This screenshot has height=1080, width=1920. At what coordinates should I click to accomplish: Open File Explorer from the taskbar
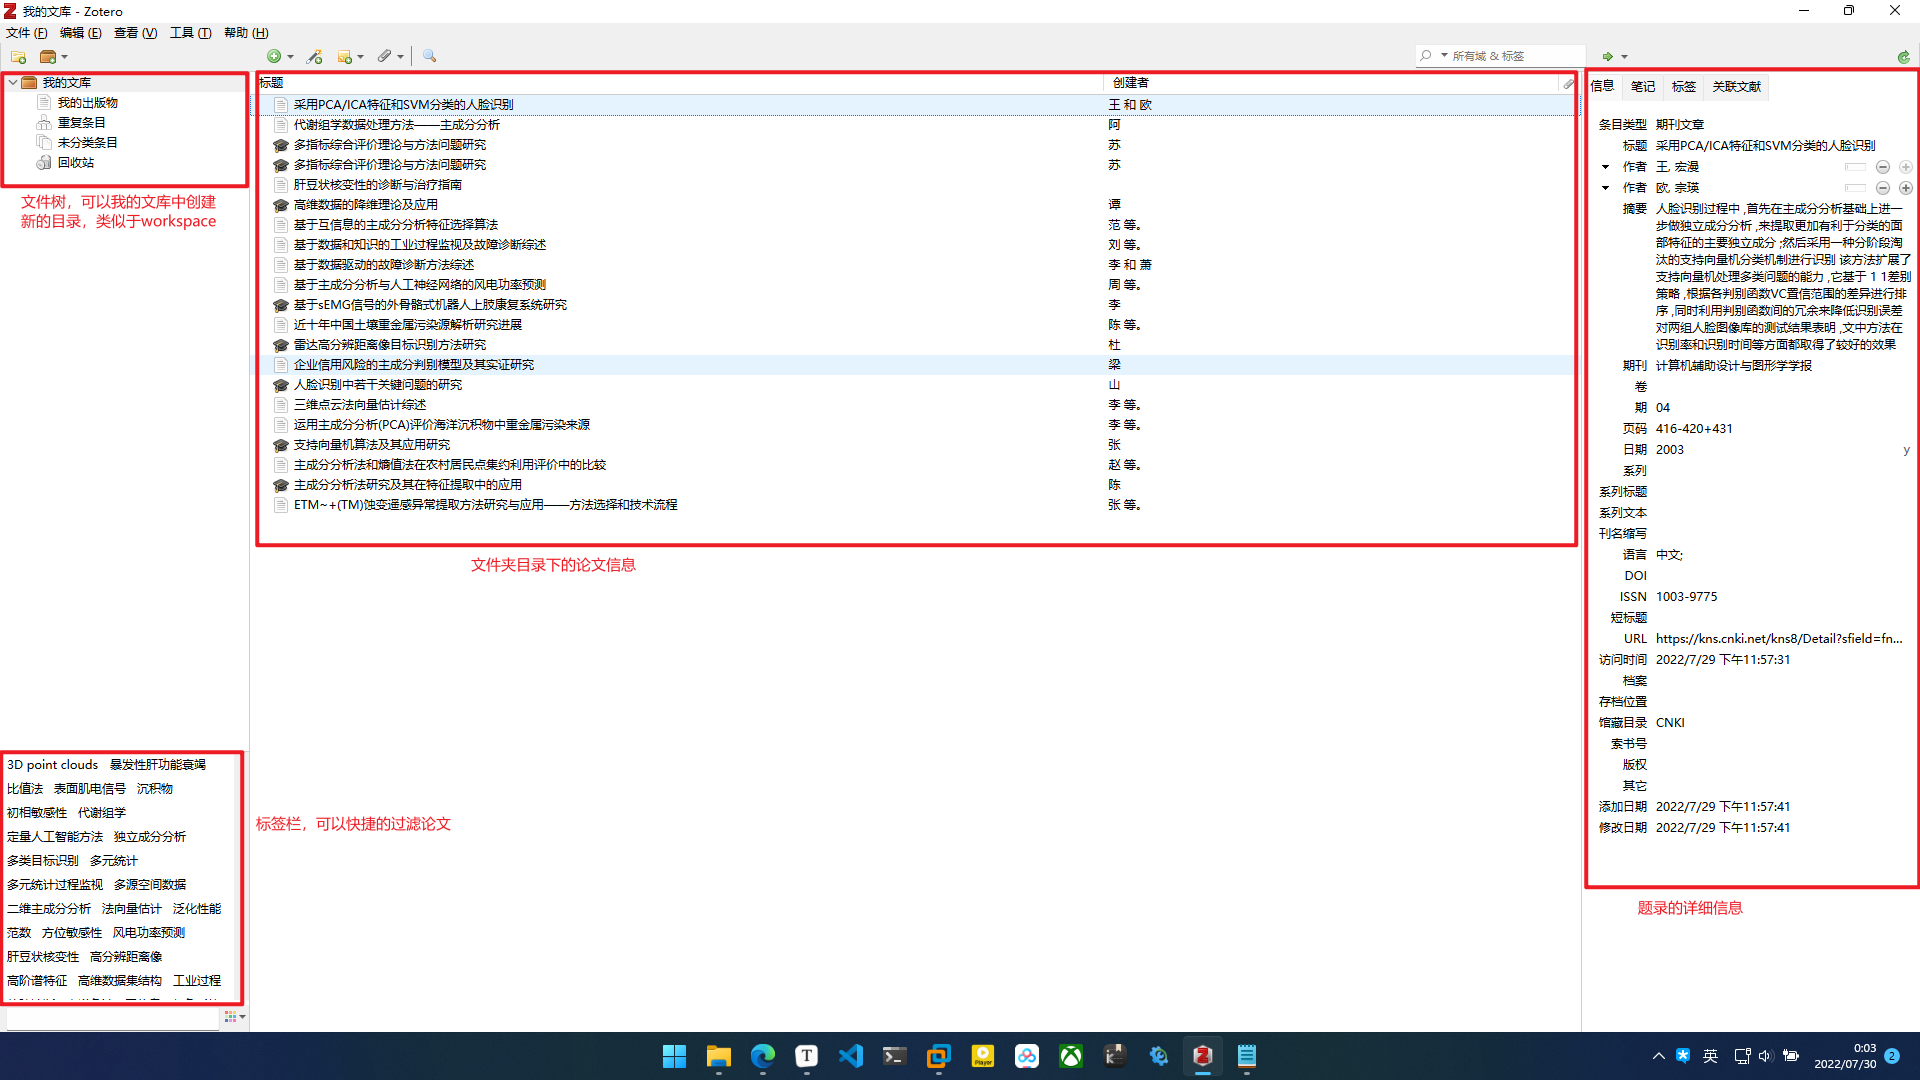[718, 1056]
